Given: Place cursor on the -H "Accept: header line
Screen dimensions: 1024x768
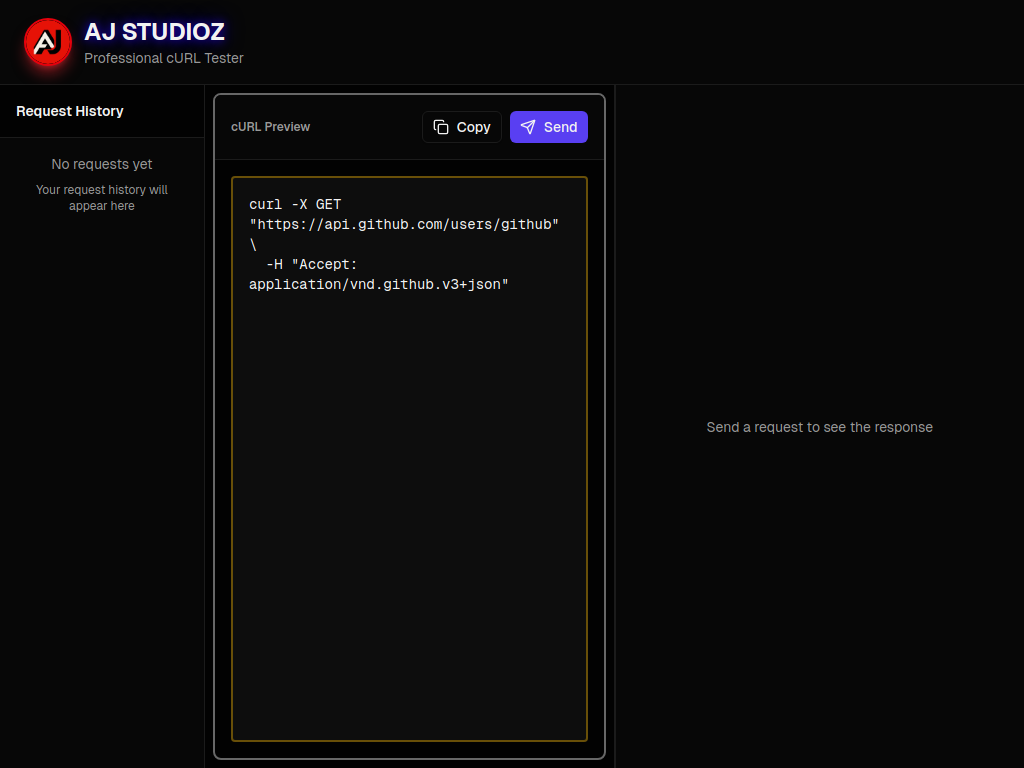Looking at the screenshot, I should point(311,264).
